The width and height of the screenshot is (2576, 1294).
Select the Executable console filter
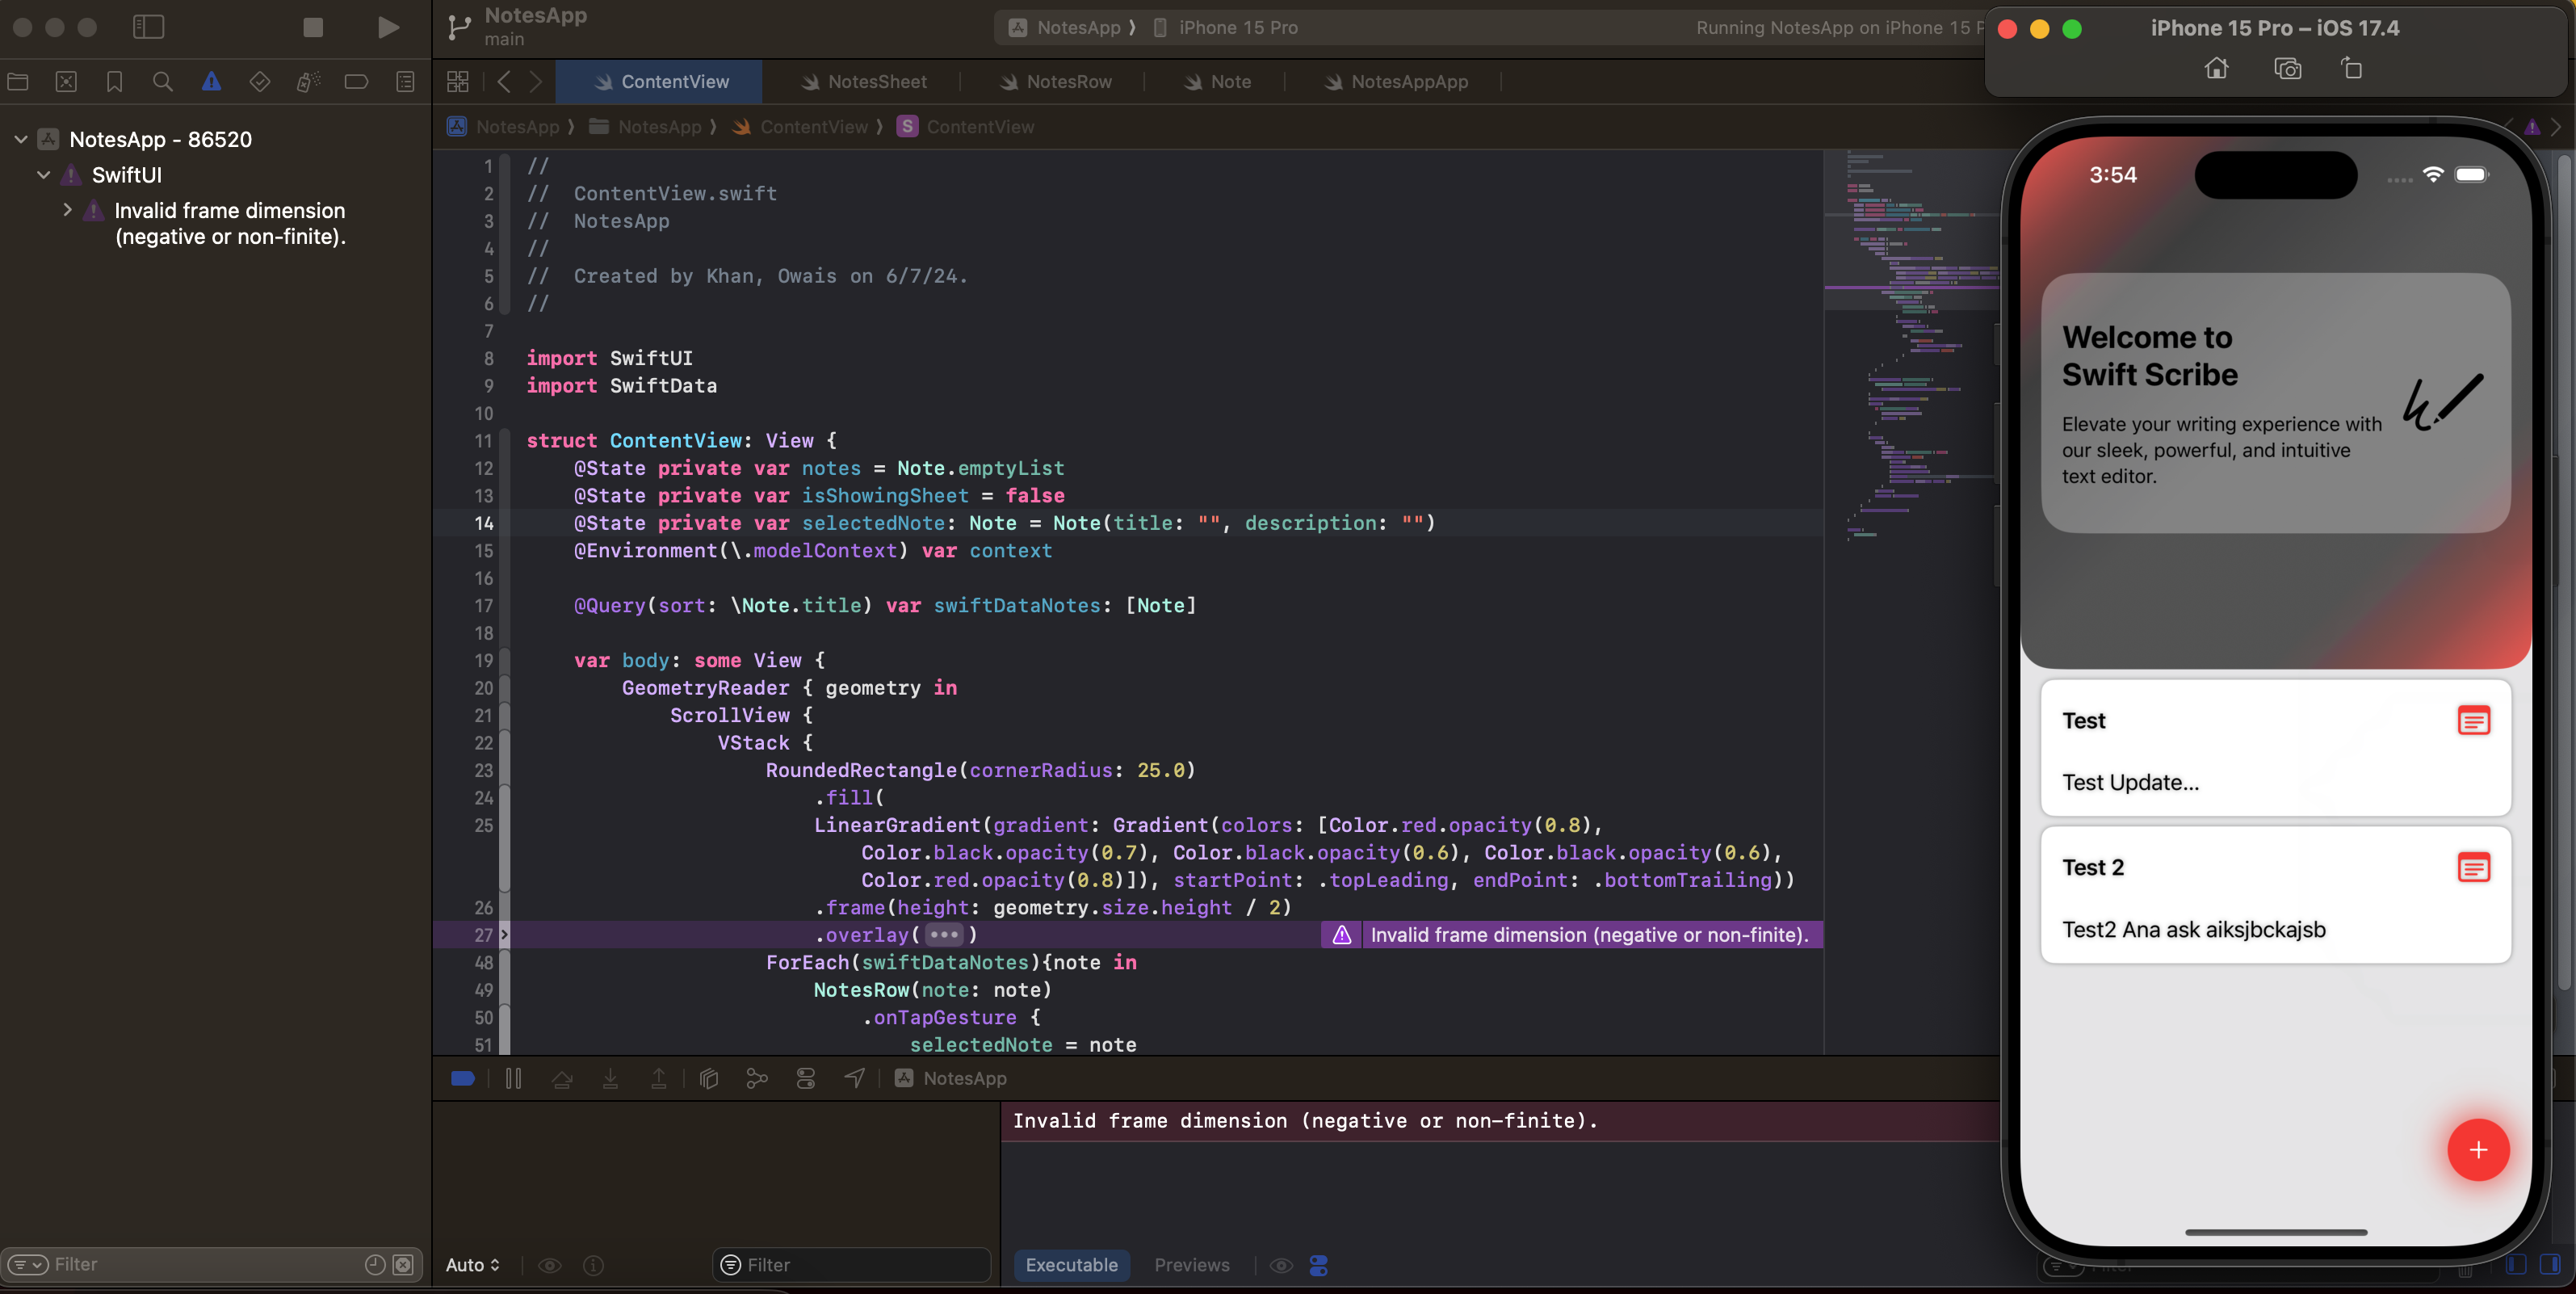pyautogui.click(x=1071, y=1265)
